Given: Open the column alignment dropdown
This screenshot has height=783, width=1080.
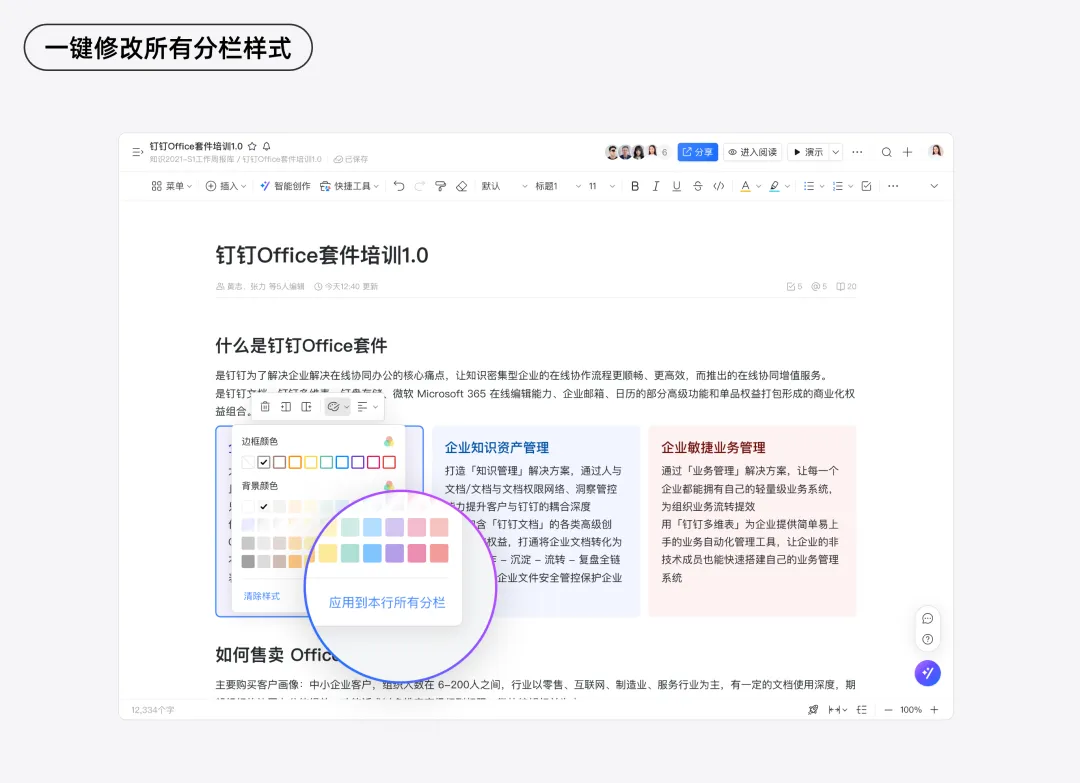Looking at the screenshot, I should pos(368,407).
